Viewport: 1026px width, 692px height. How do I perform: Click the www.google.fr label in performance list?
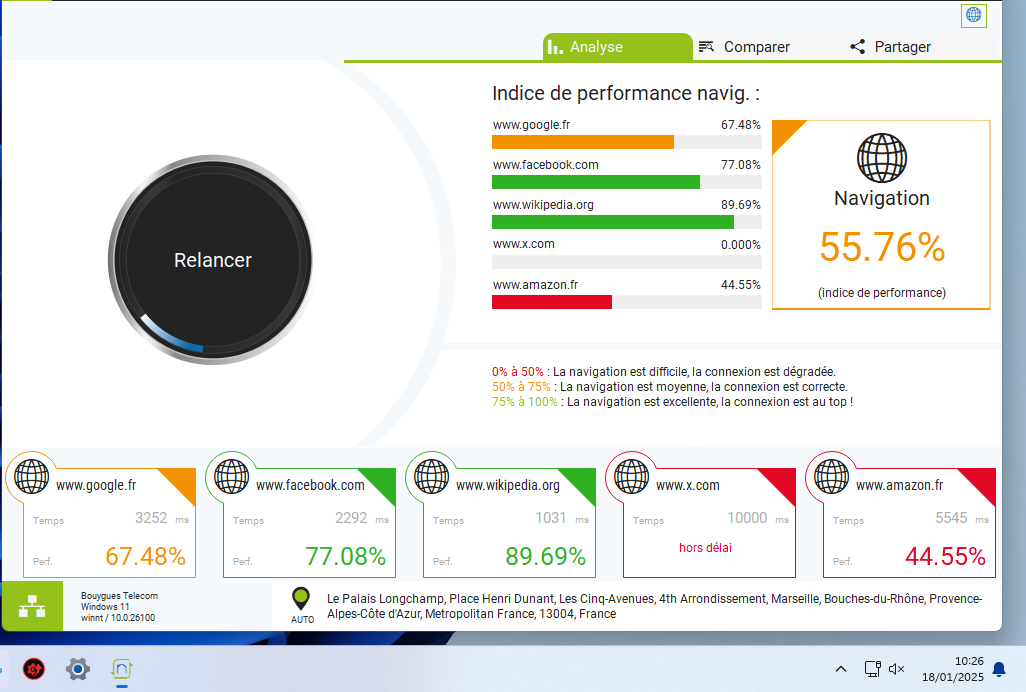[531, 125]
